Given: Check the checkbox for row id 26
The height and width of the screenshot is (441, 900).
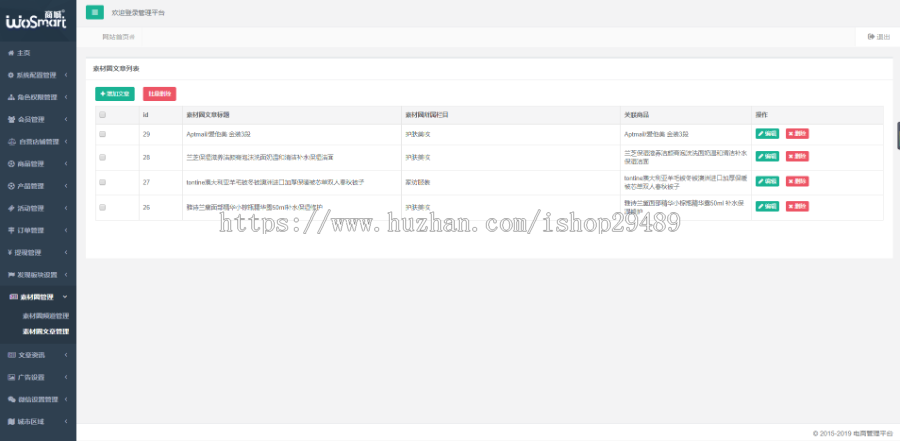Looking at the screenshot, I should tap(103, 207).
